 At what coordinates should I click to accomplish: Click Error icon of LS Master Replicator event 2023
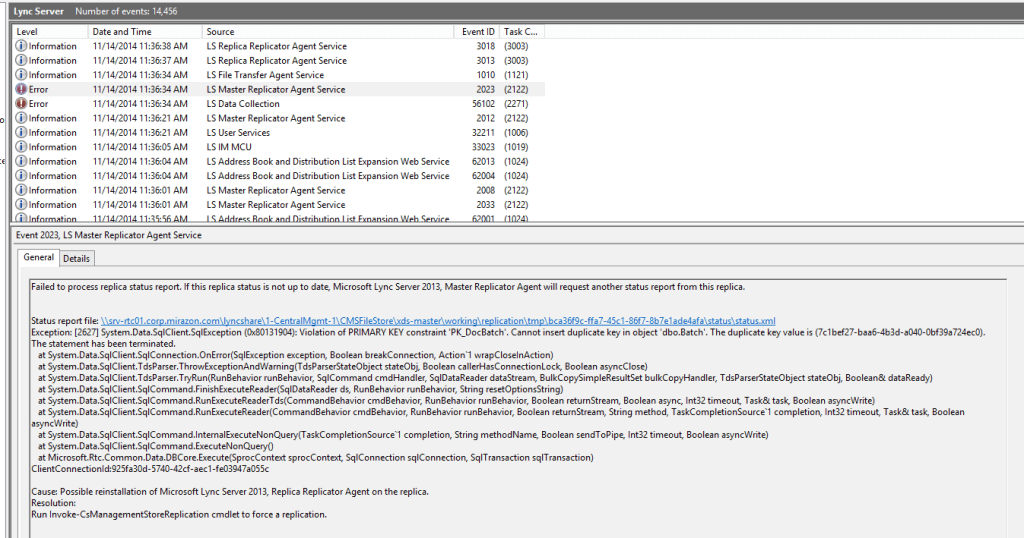pyautogui.click(x=21, y=89)
